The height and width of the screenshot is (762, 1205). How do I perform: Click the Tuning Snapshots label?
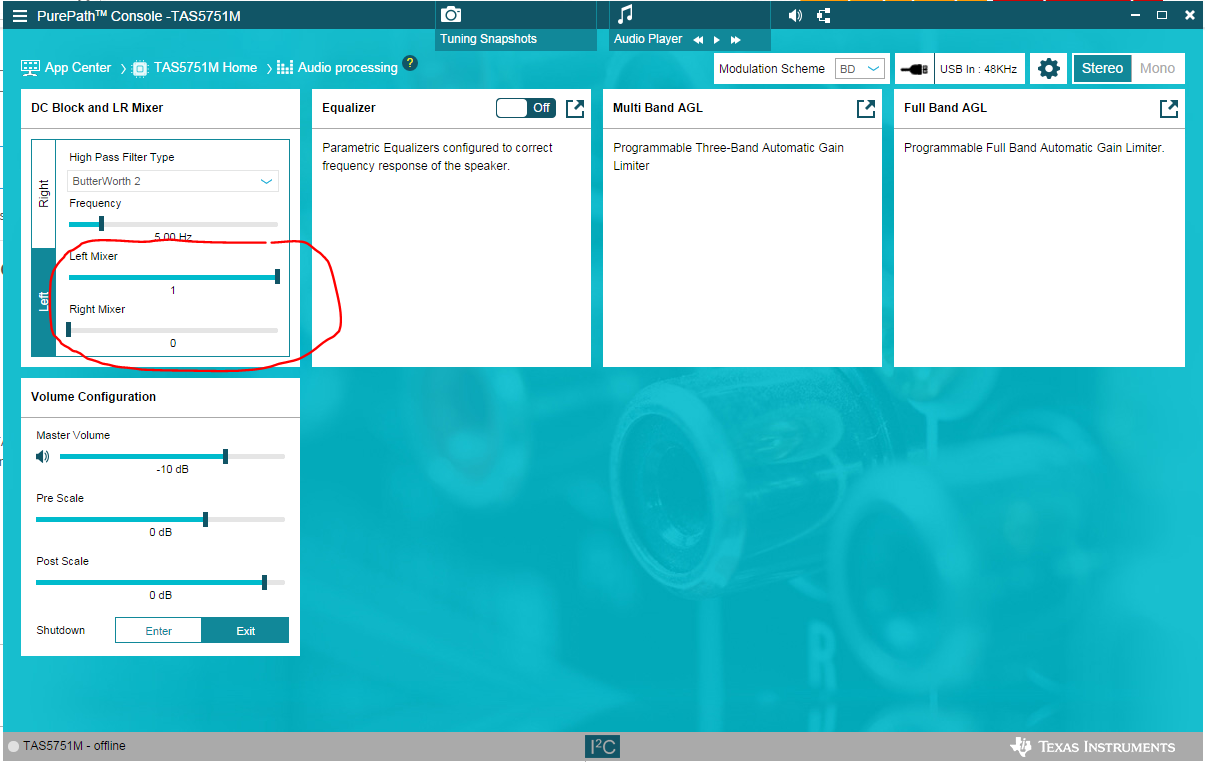(488, 39)
